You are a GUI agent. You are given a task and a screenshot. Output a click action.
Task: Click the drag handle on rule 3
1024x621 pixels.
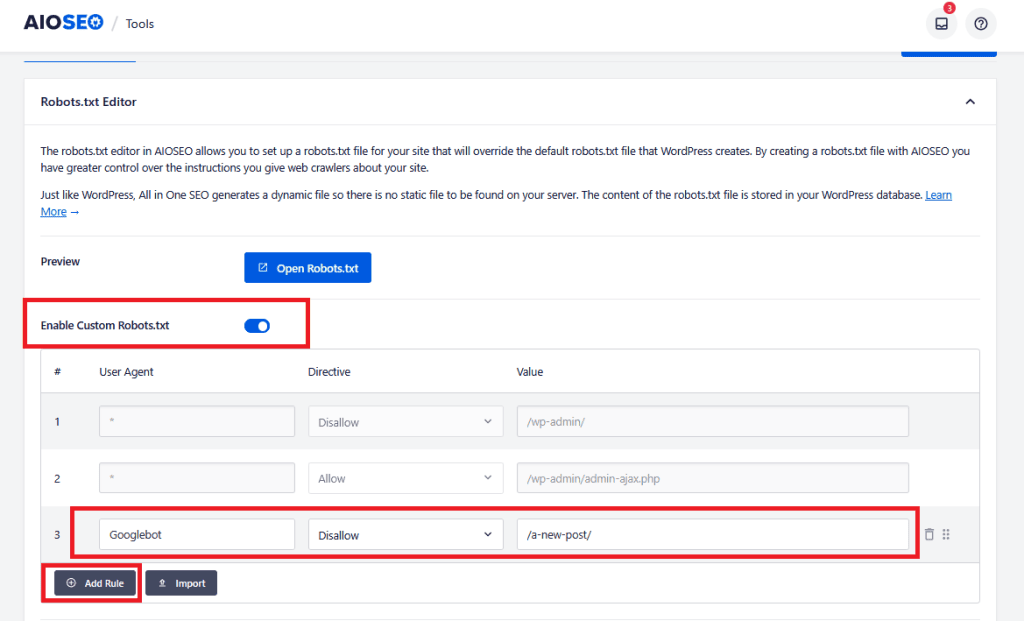[x=946, y=535]
